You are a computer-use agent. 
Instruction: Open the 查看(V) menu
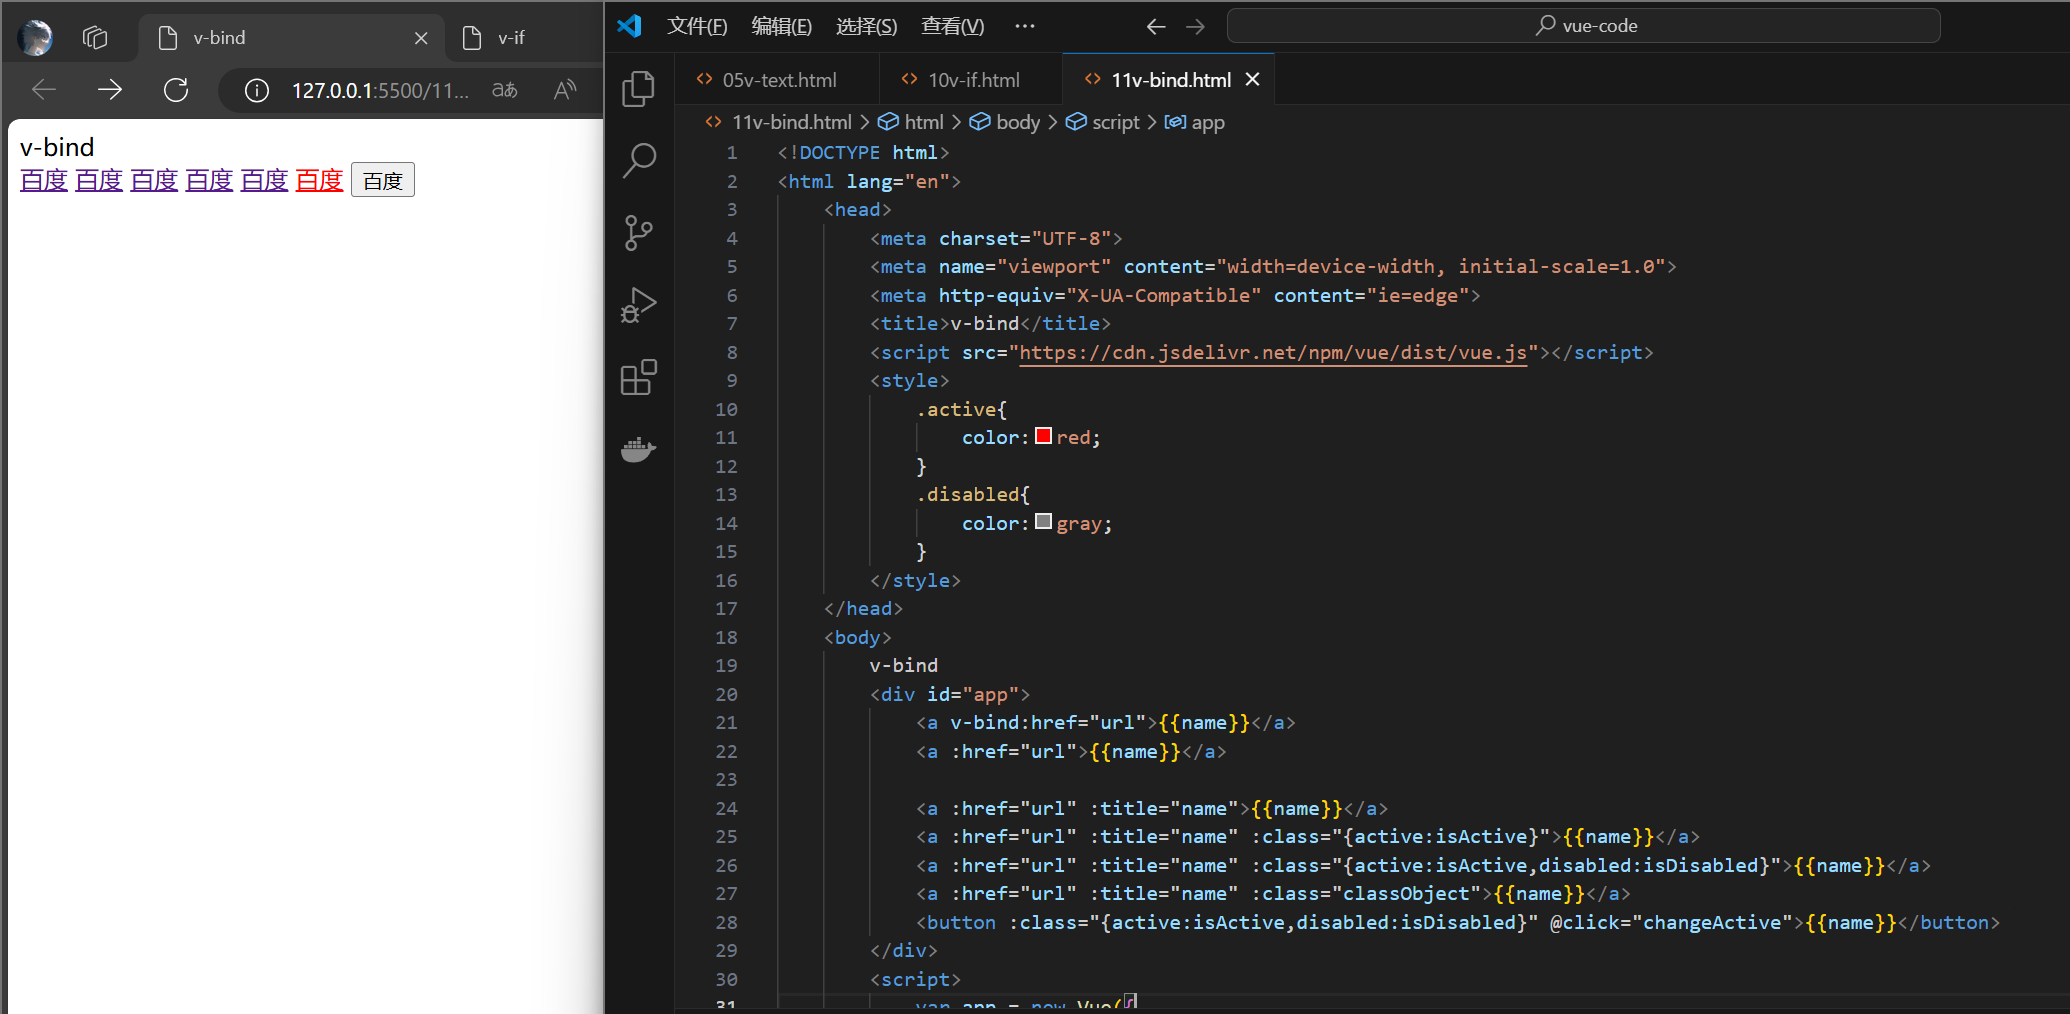pos(952,26)
